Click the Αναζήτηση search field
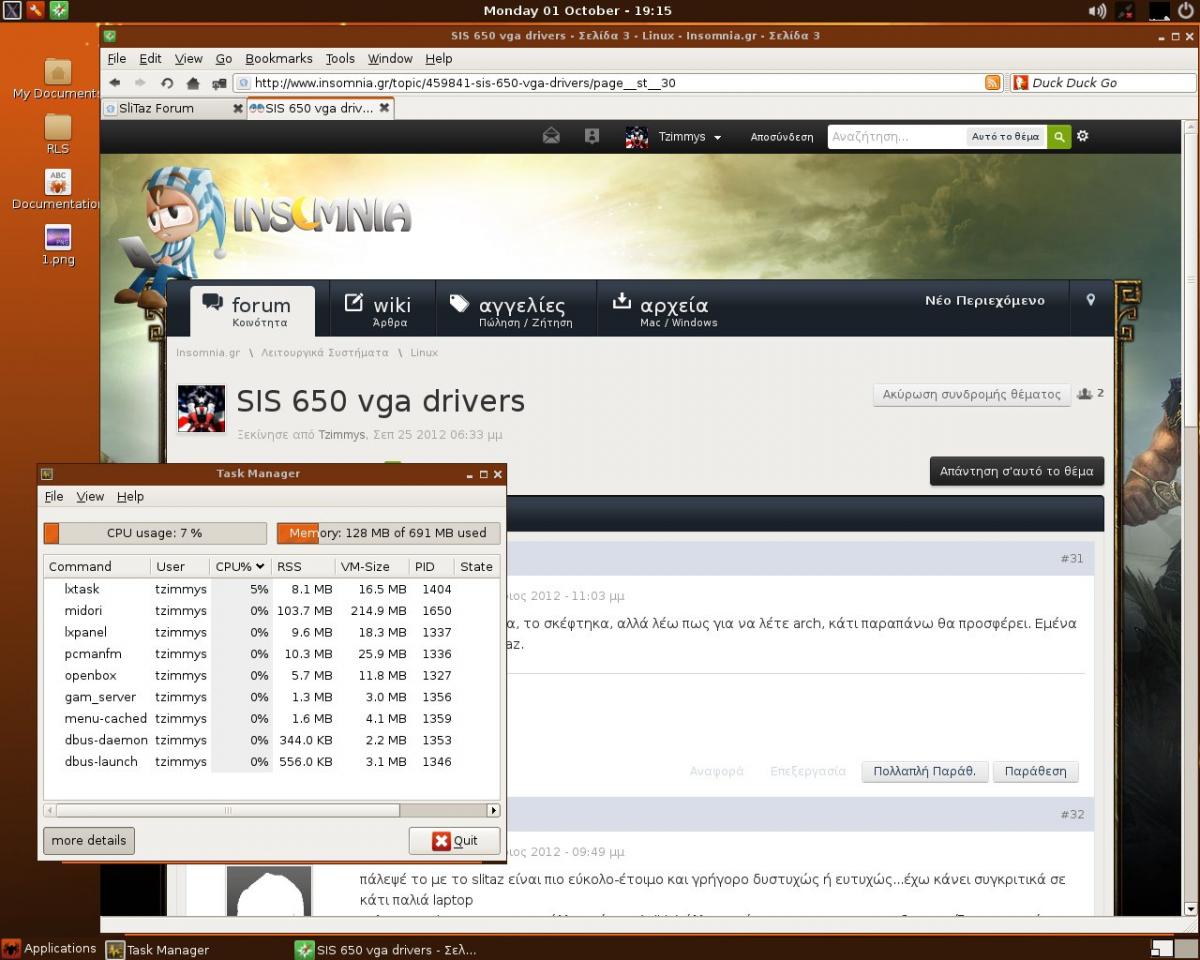This screenshot has height=960, width=1200. point(897,137)
